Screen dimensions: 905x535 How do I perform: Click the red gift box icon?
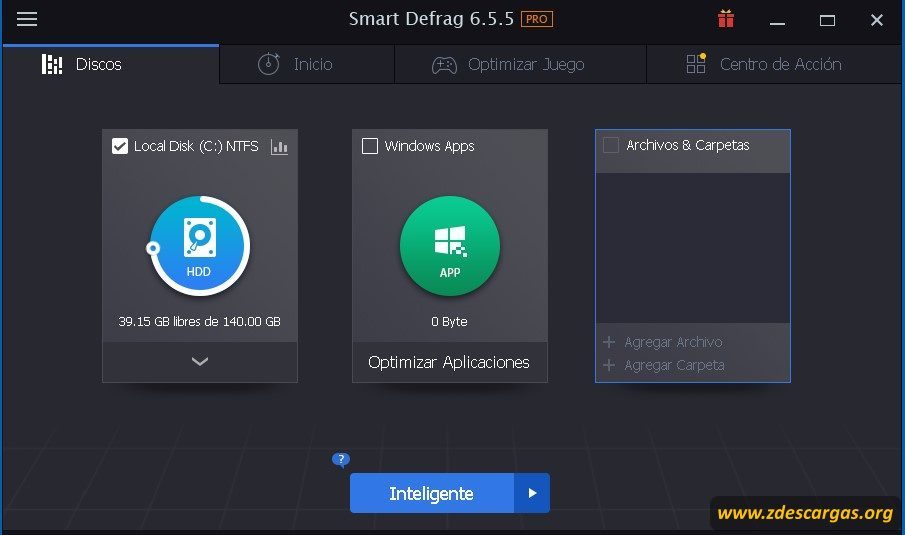(726, 19)
